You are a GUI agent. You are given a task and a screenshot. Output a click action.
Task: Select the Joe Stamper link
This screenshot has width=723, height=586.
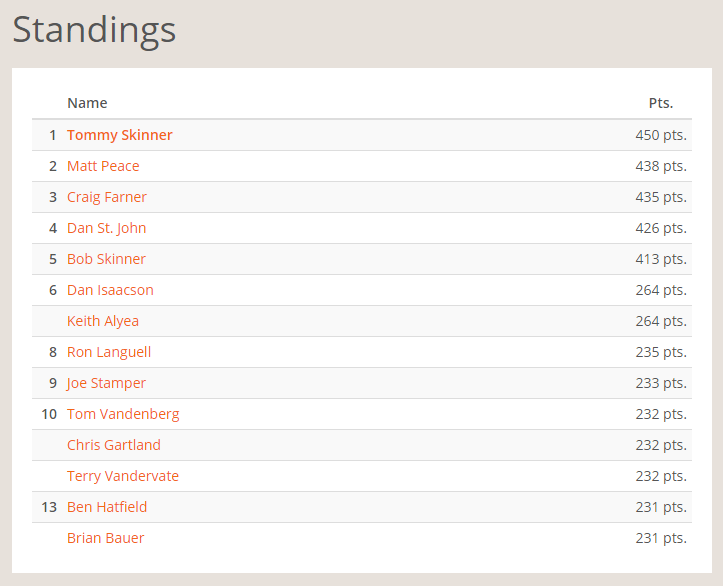[106, 383]
